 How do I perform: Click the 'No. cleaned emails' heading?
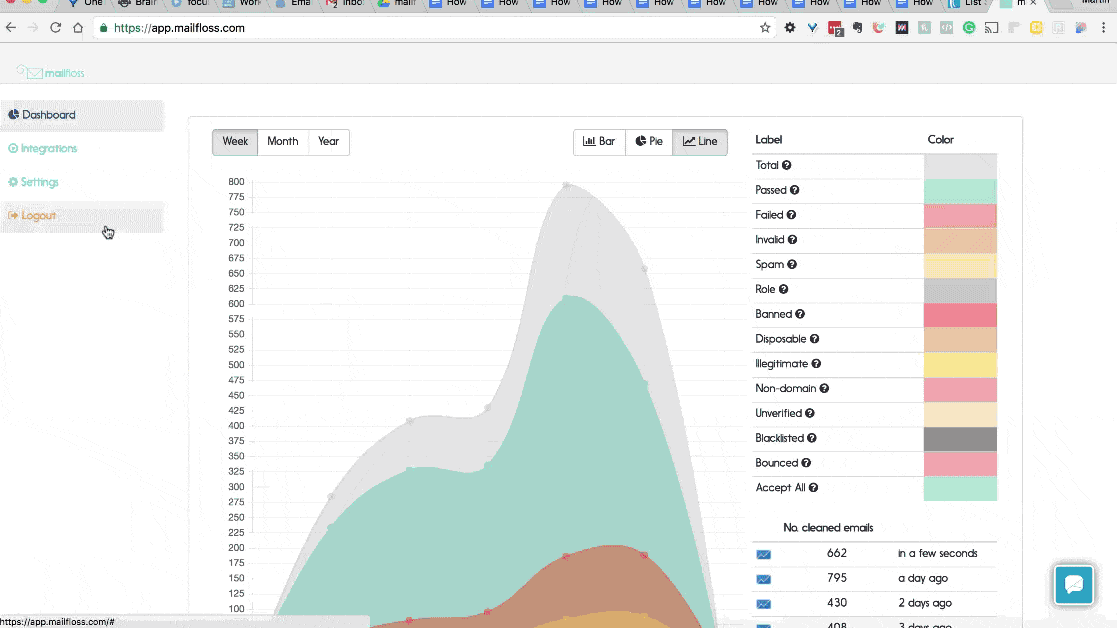click(x=828, y=528)
